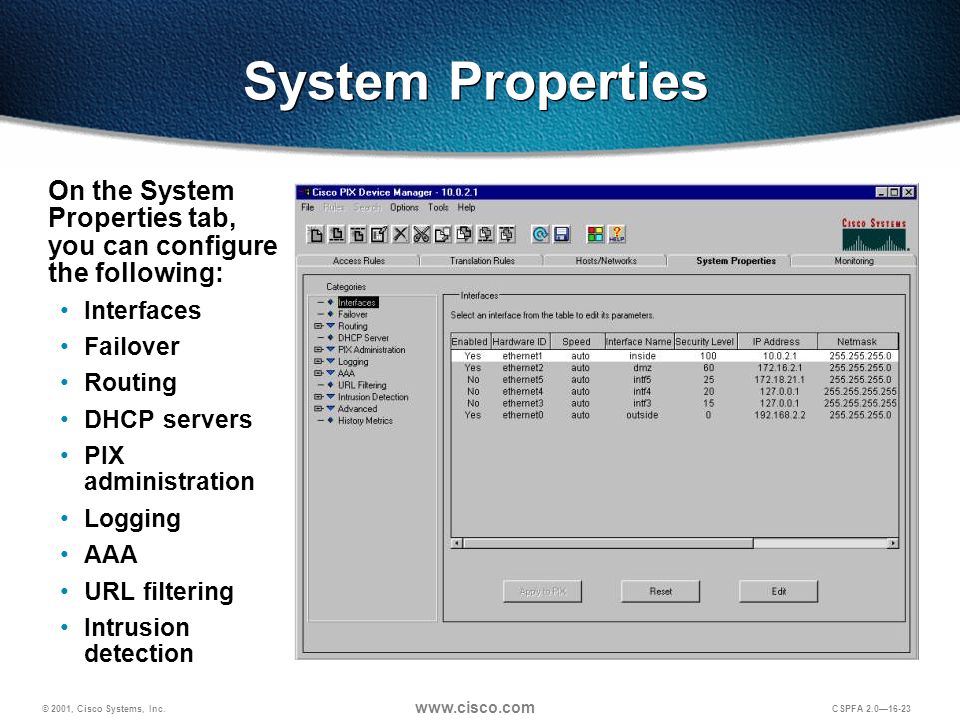Viewport: 960px width, 720px height.
Task: Click the Edit button
Action: pos(779,591)
